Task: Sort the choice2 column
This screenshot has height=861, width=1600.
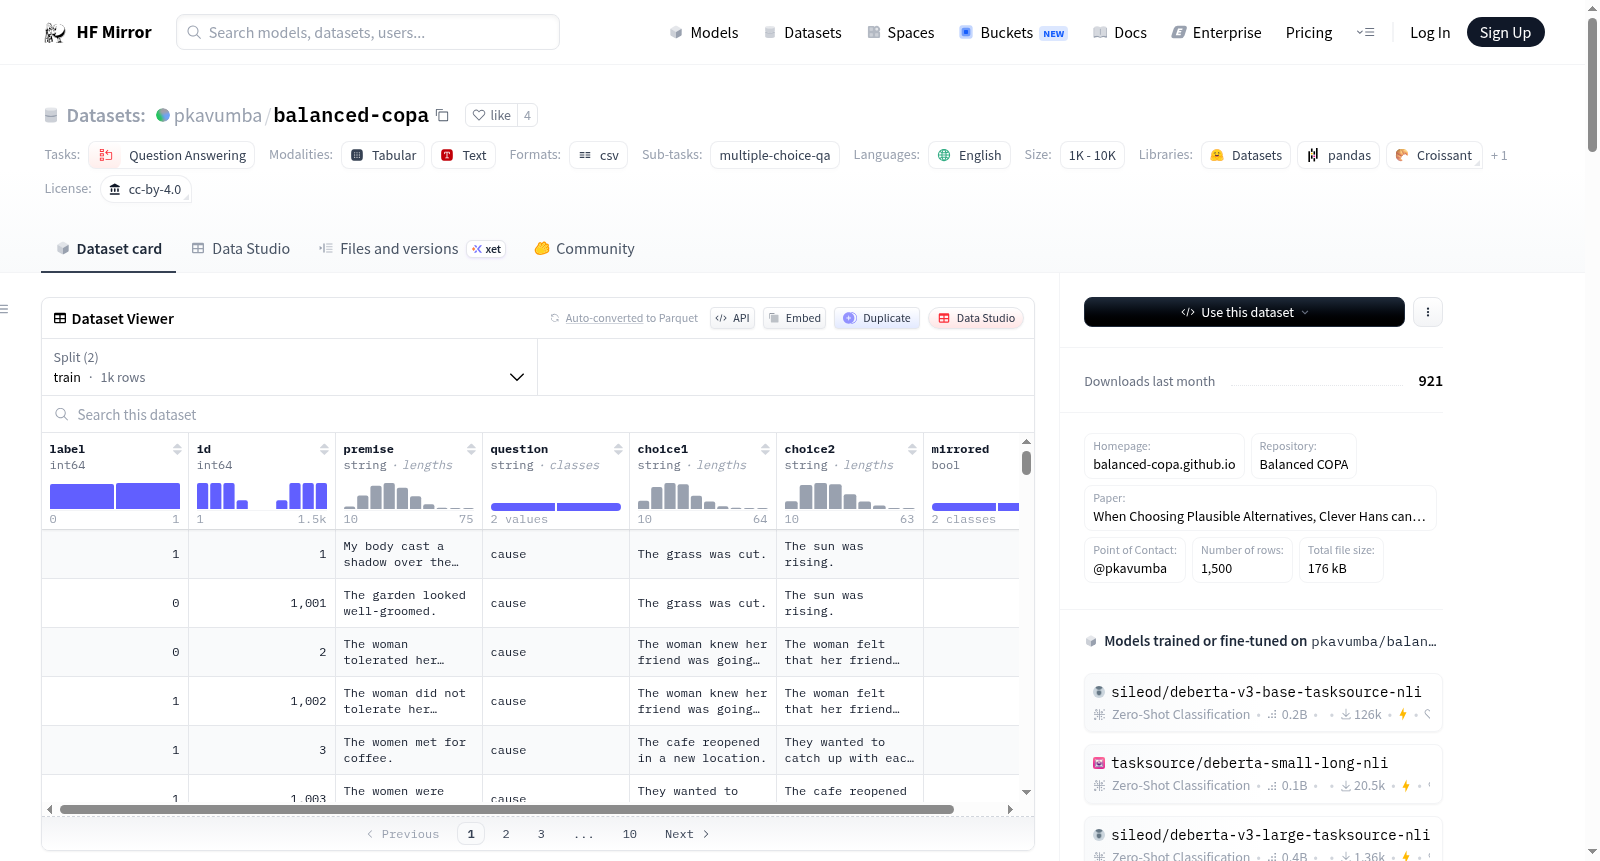Action: coord(912,449)
